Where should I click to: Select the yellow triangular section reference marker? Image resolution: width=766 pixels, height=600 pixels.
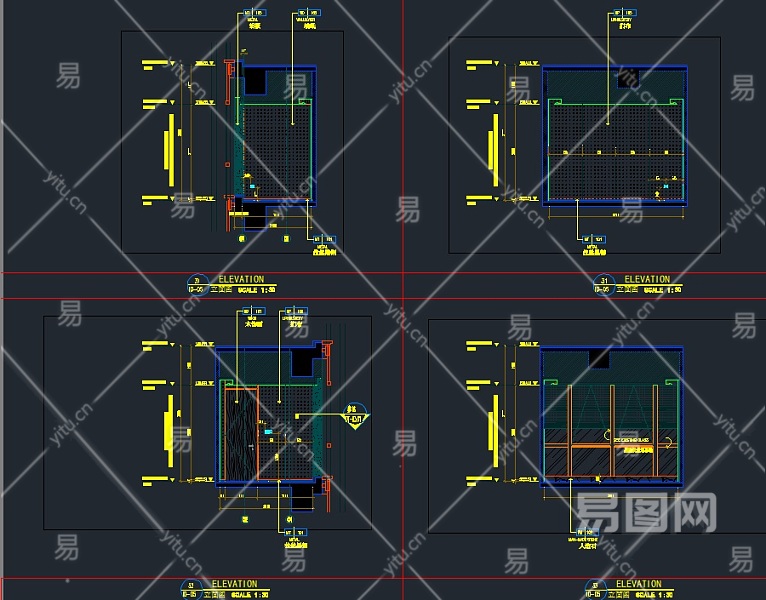pyautogui.click(x=356, y=418)
